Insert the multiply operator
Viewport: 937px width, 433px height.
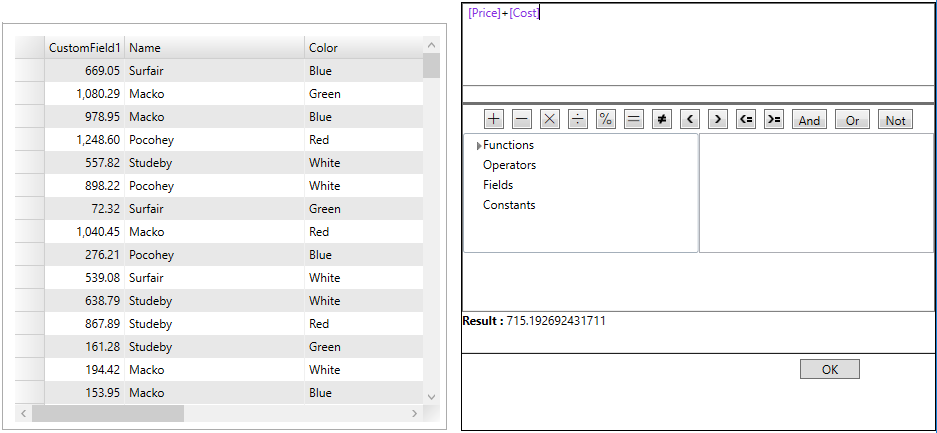[550, 119]
